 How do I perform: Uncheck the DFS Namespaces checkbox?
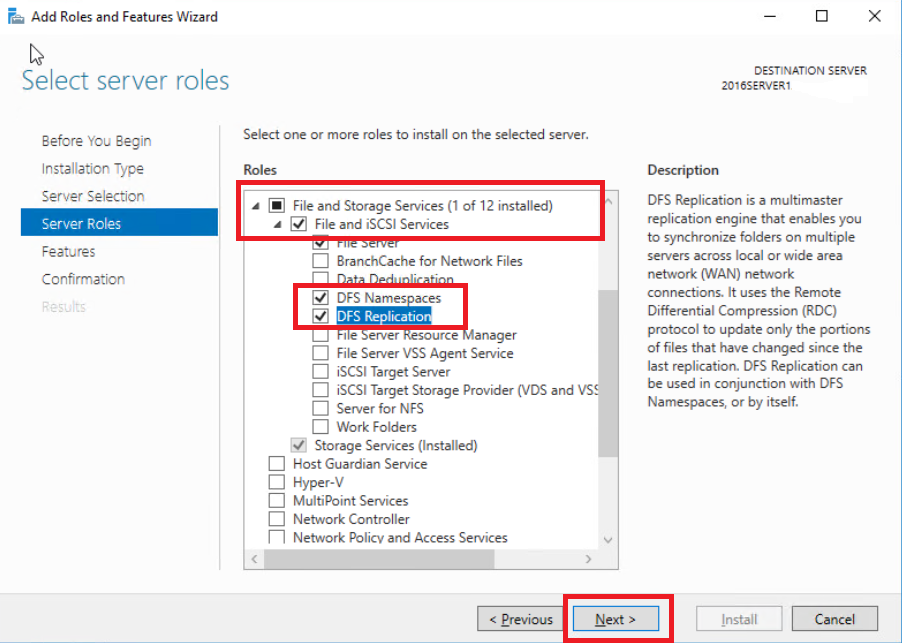point(320,297)
